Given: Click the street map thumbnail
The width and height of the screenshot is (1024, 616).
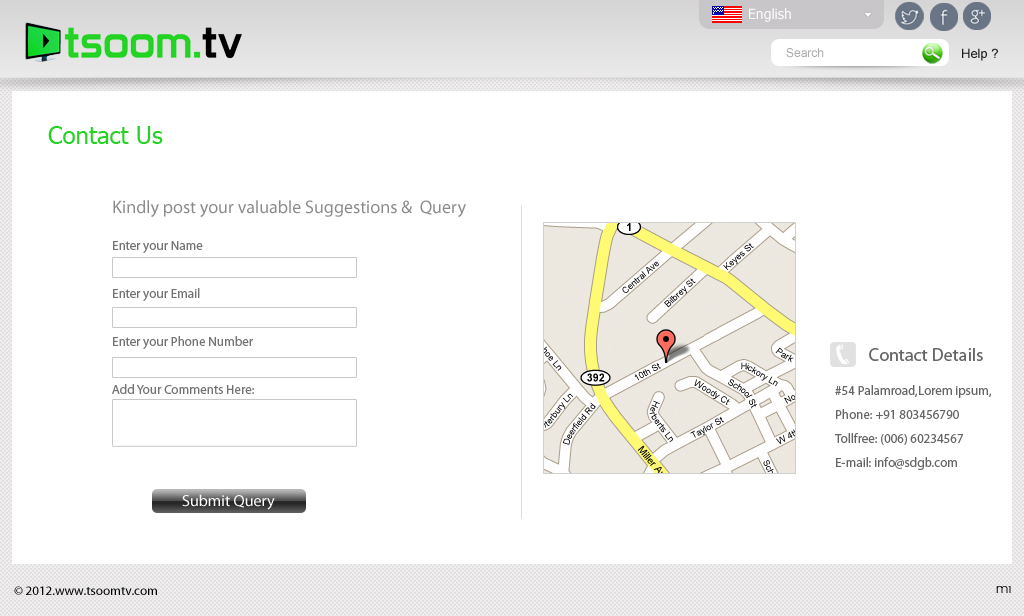Looking at the screenshot, I should point(669,348).
